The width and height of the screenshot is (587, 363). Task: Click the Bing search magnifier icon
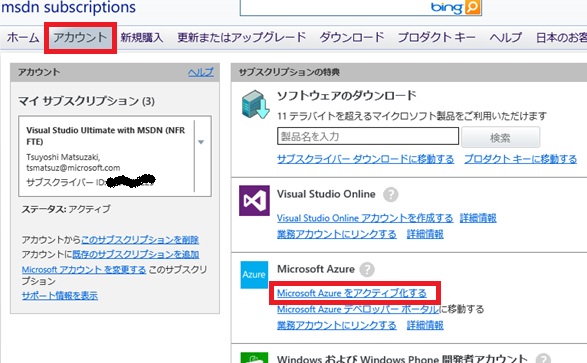pyautogui.click(x=472, y=7)
